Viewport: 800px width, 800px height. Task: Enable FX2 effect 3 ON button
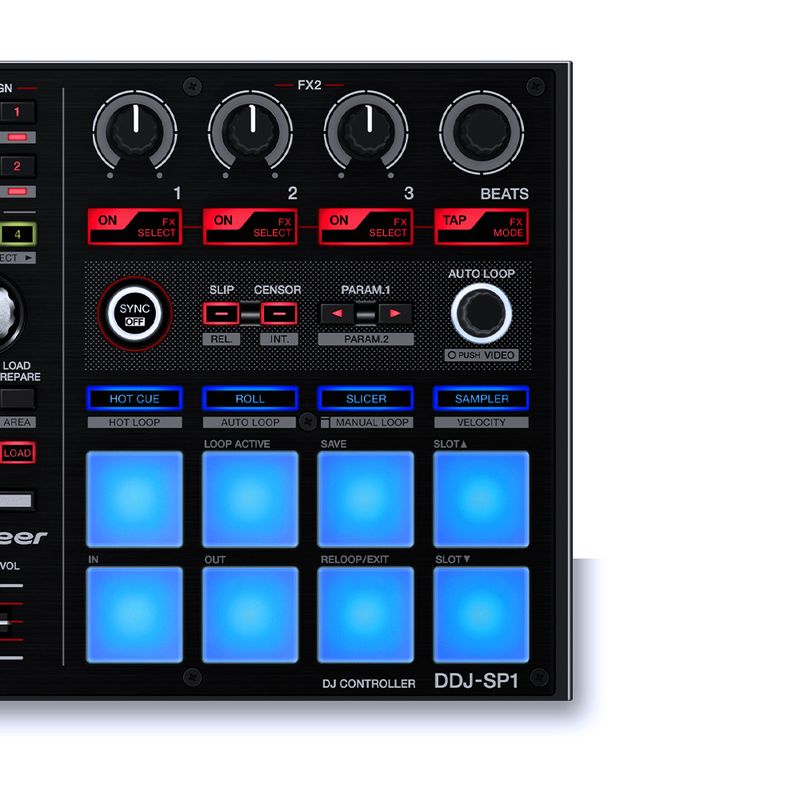pos(366,227)
